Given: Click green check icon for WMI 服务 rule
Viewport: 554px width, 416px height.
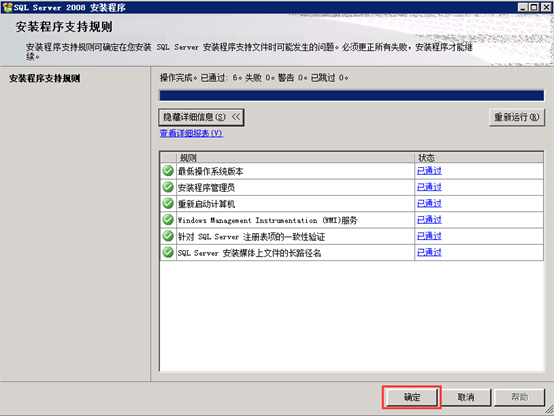Looking at the screenshot, I should click(168, 219).
